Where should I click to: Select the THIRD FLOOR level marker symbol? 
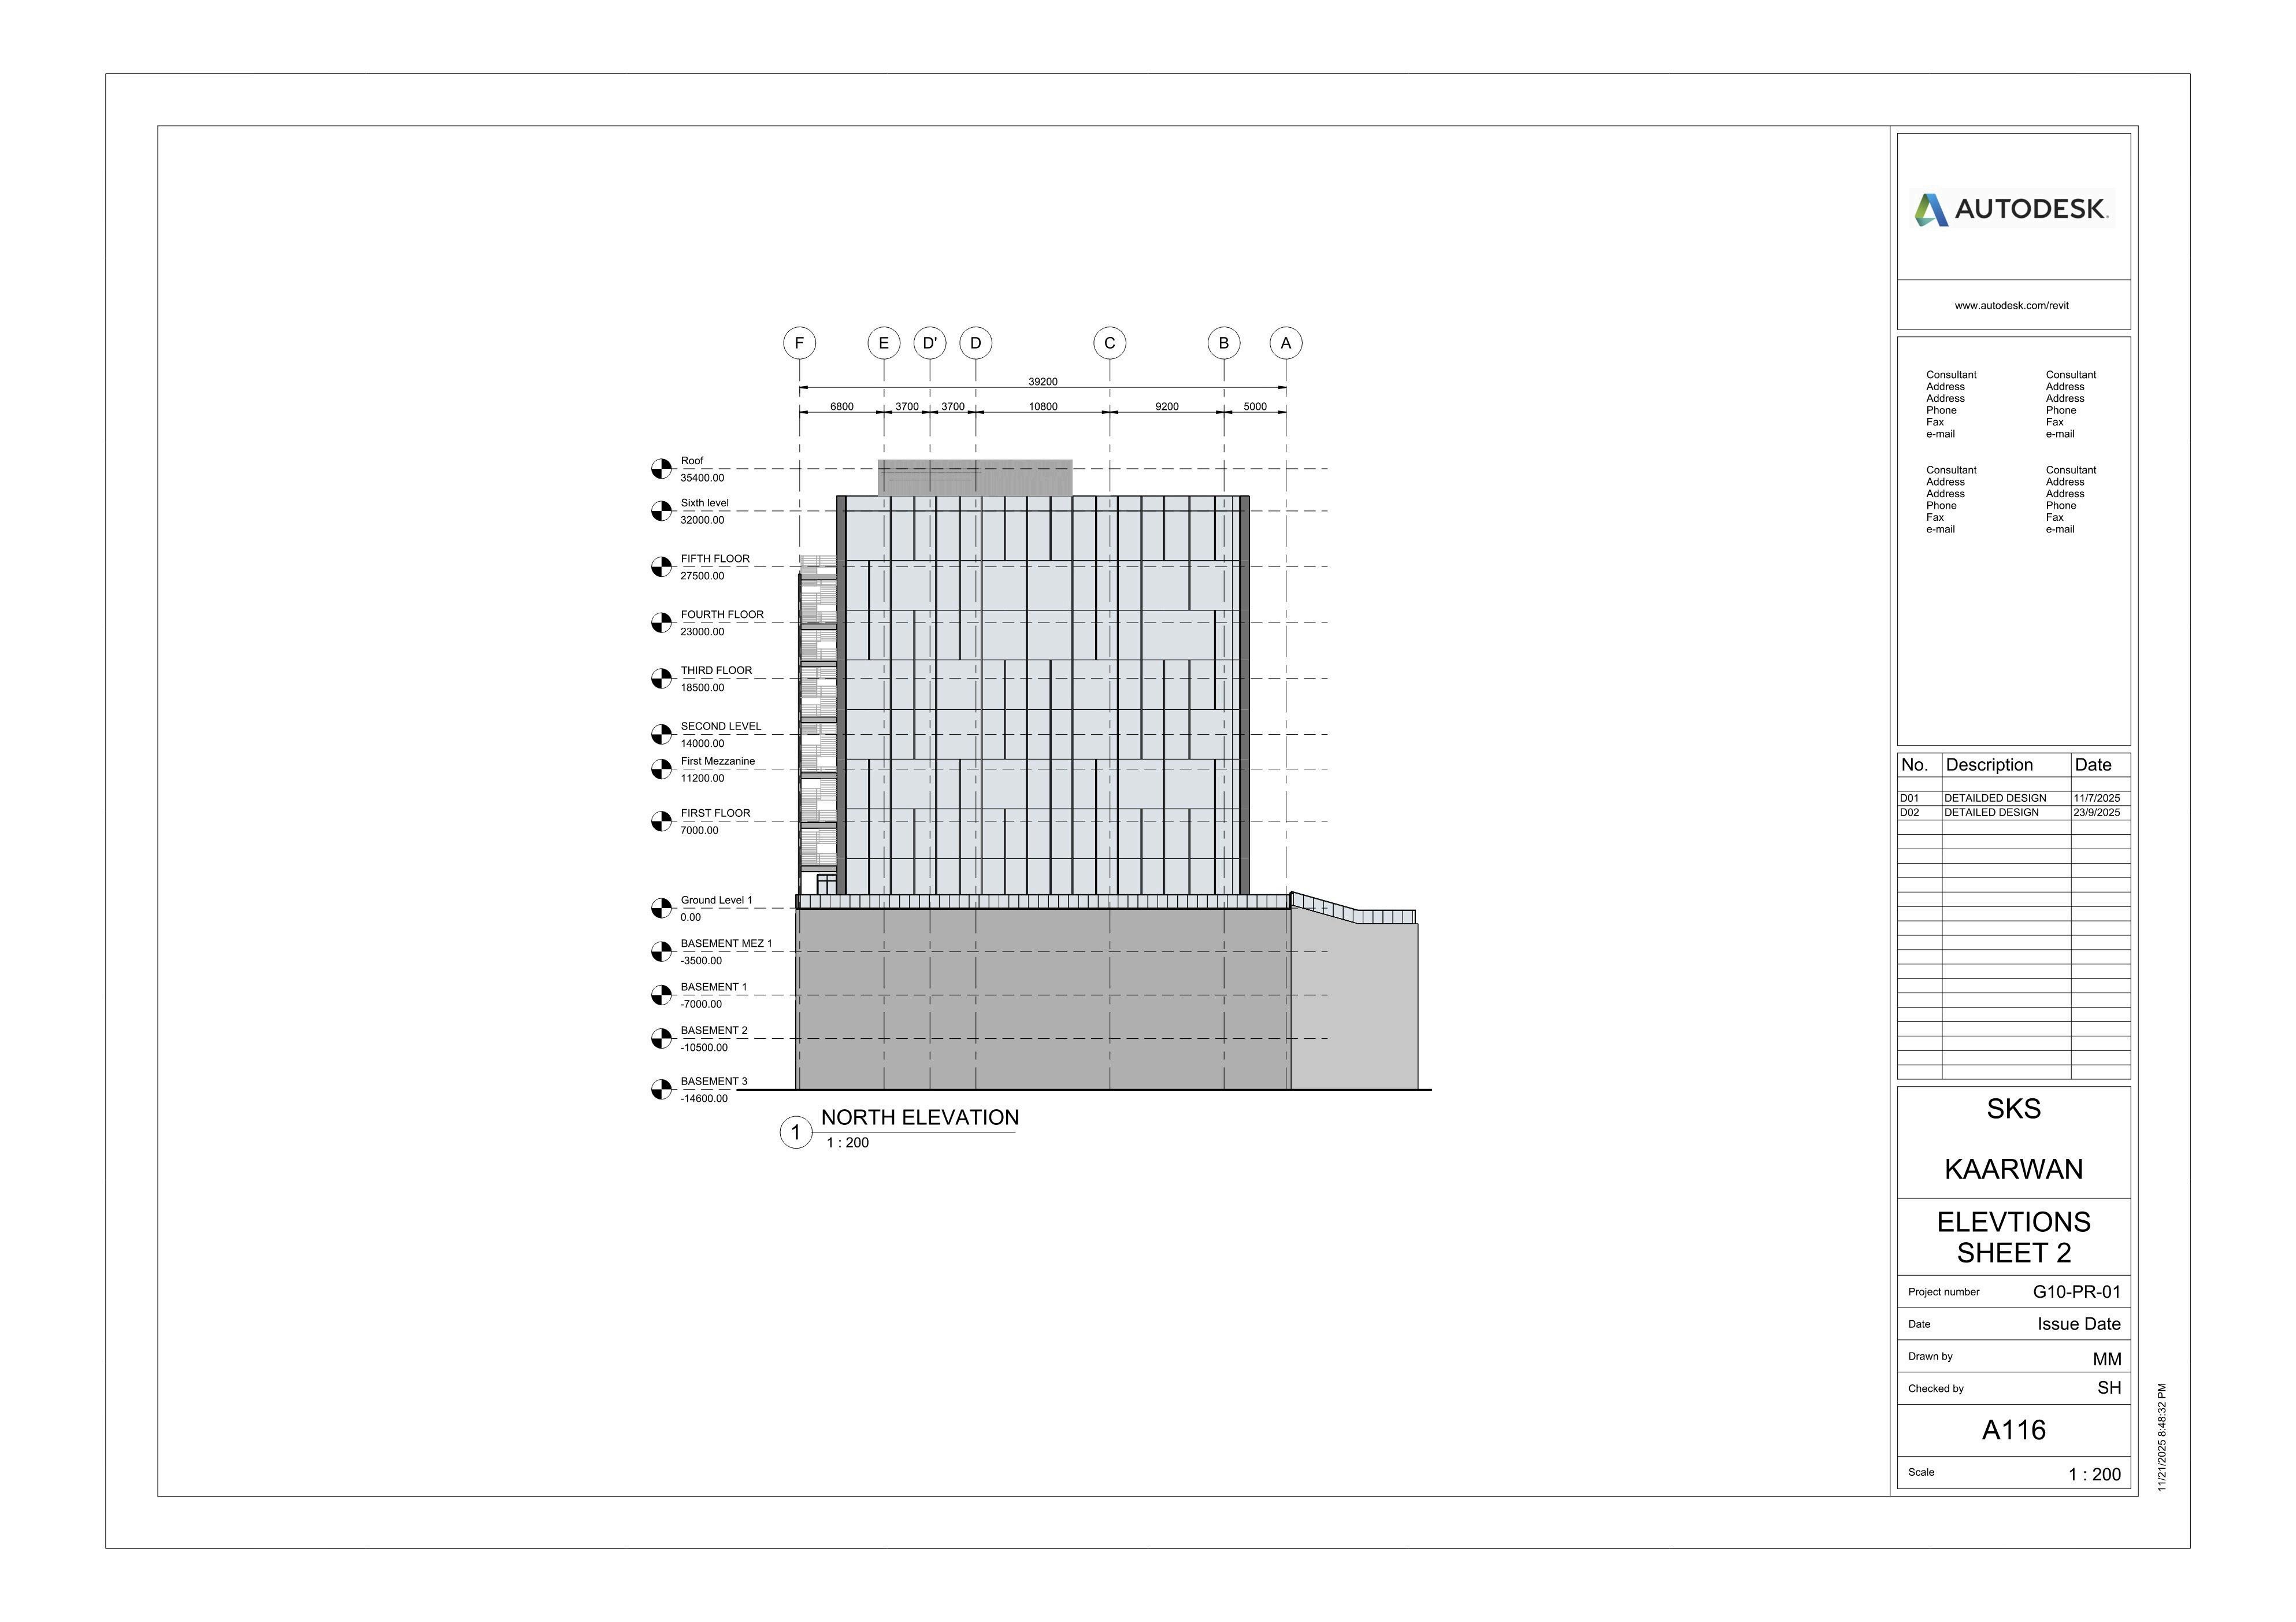[x=662, y=678]
